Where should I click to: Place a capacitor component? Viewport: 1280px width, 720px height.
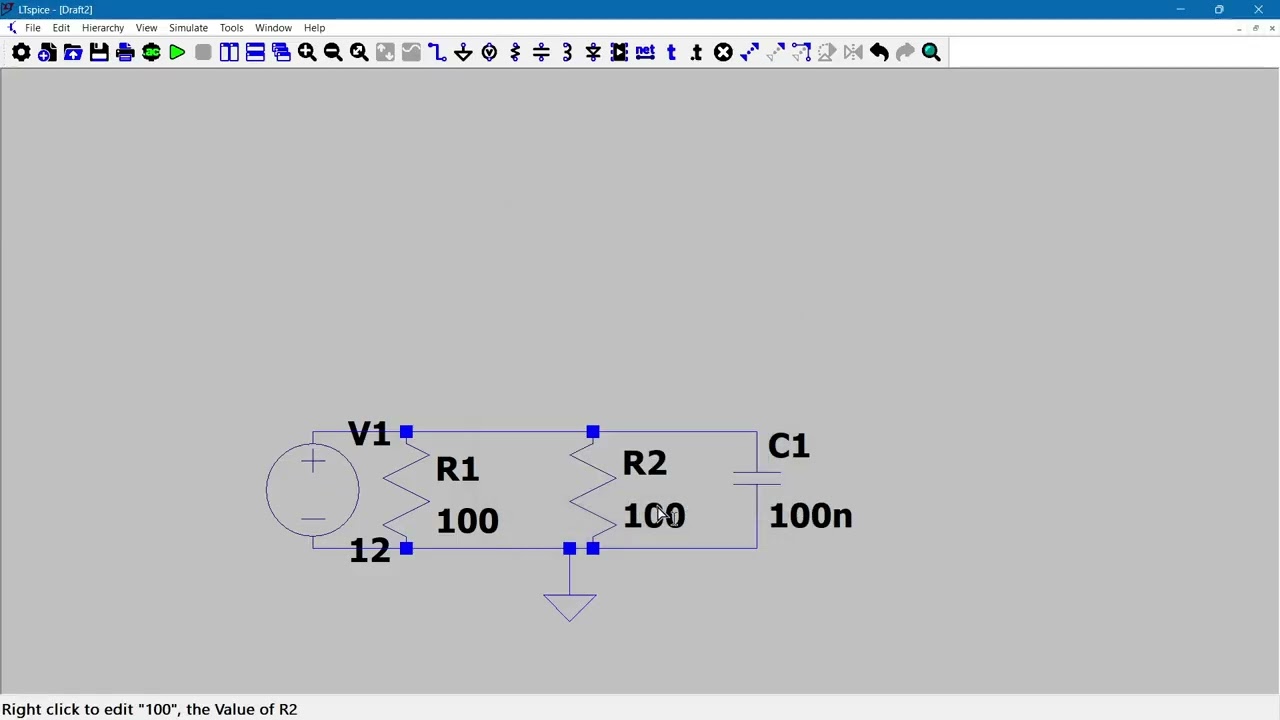(x=541, y=52)
